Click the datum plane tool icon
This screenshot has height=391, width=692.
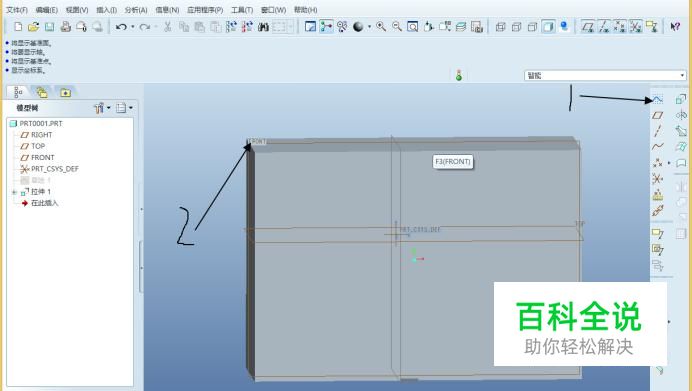click(658, 115)
